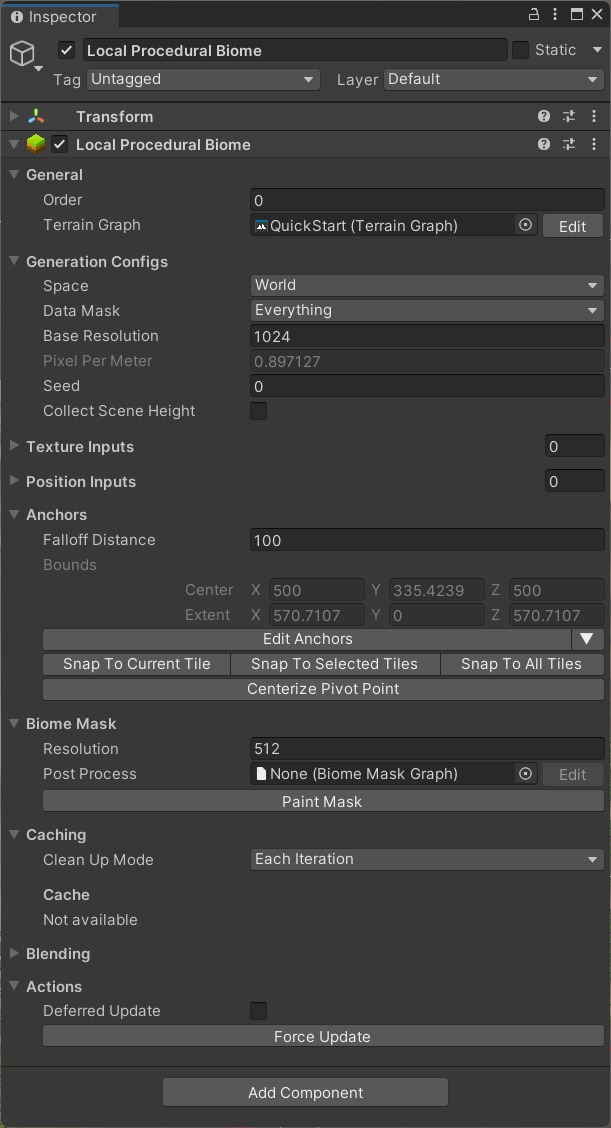
Task: Expand the Transform component
Action: point(14,116)
